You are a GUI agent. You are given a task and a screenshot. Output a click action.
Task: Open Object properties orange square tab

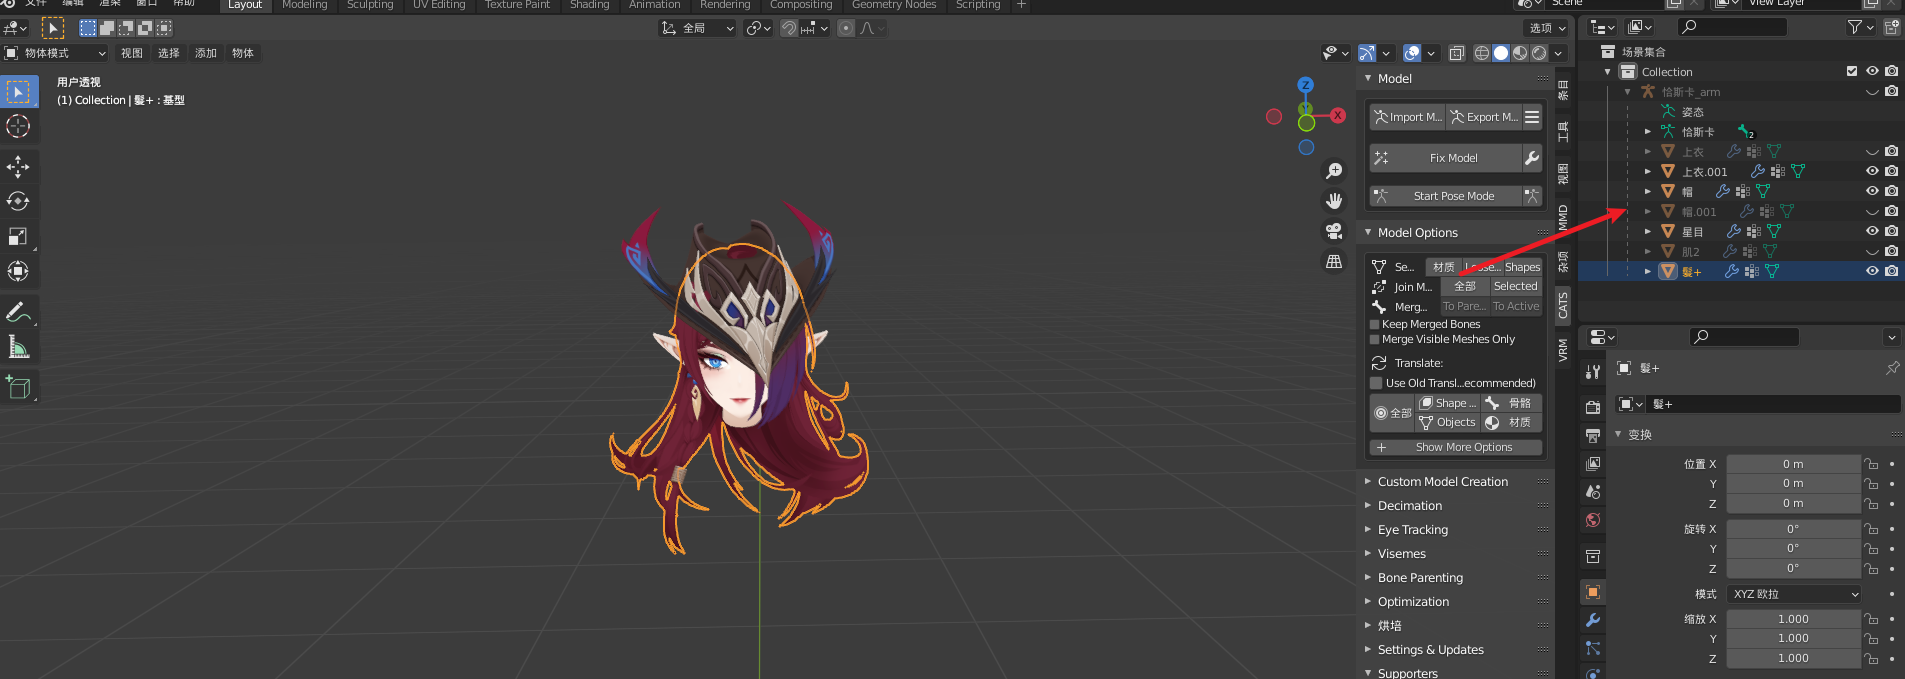click(x=1593, y=592)
